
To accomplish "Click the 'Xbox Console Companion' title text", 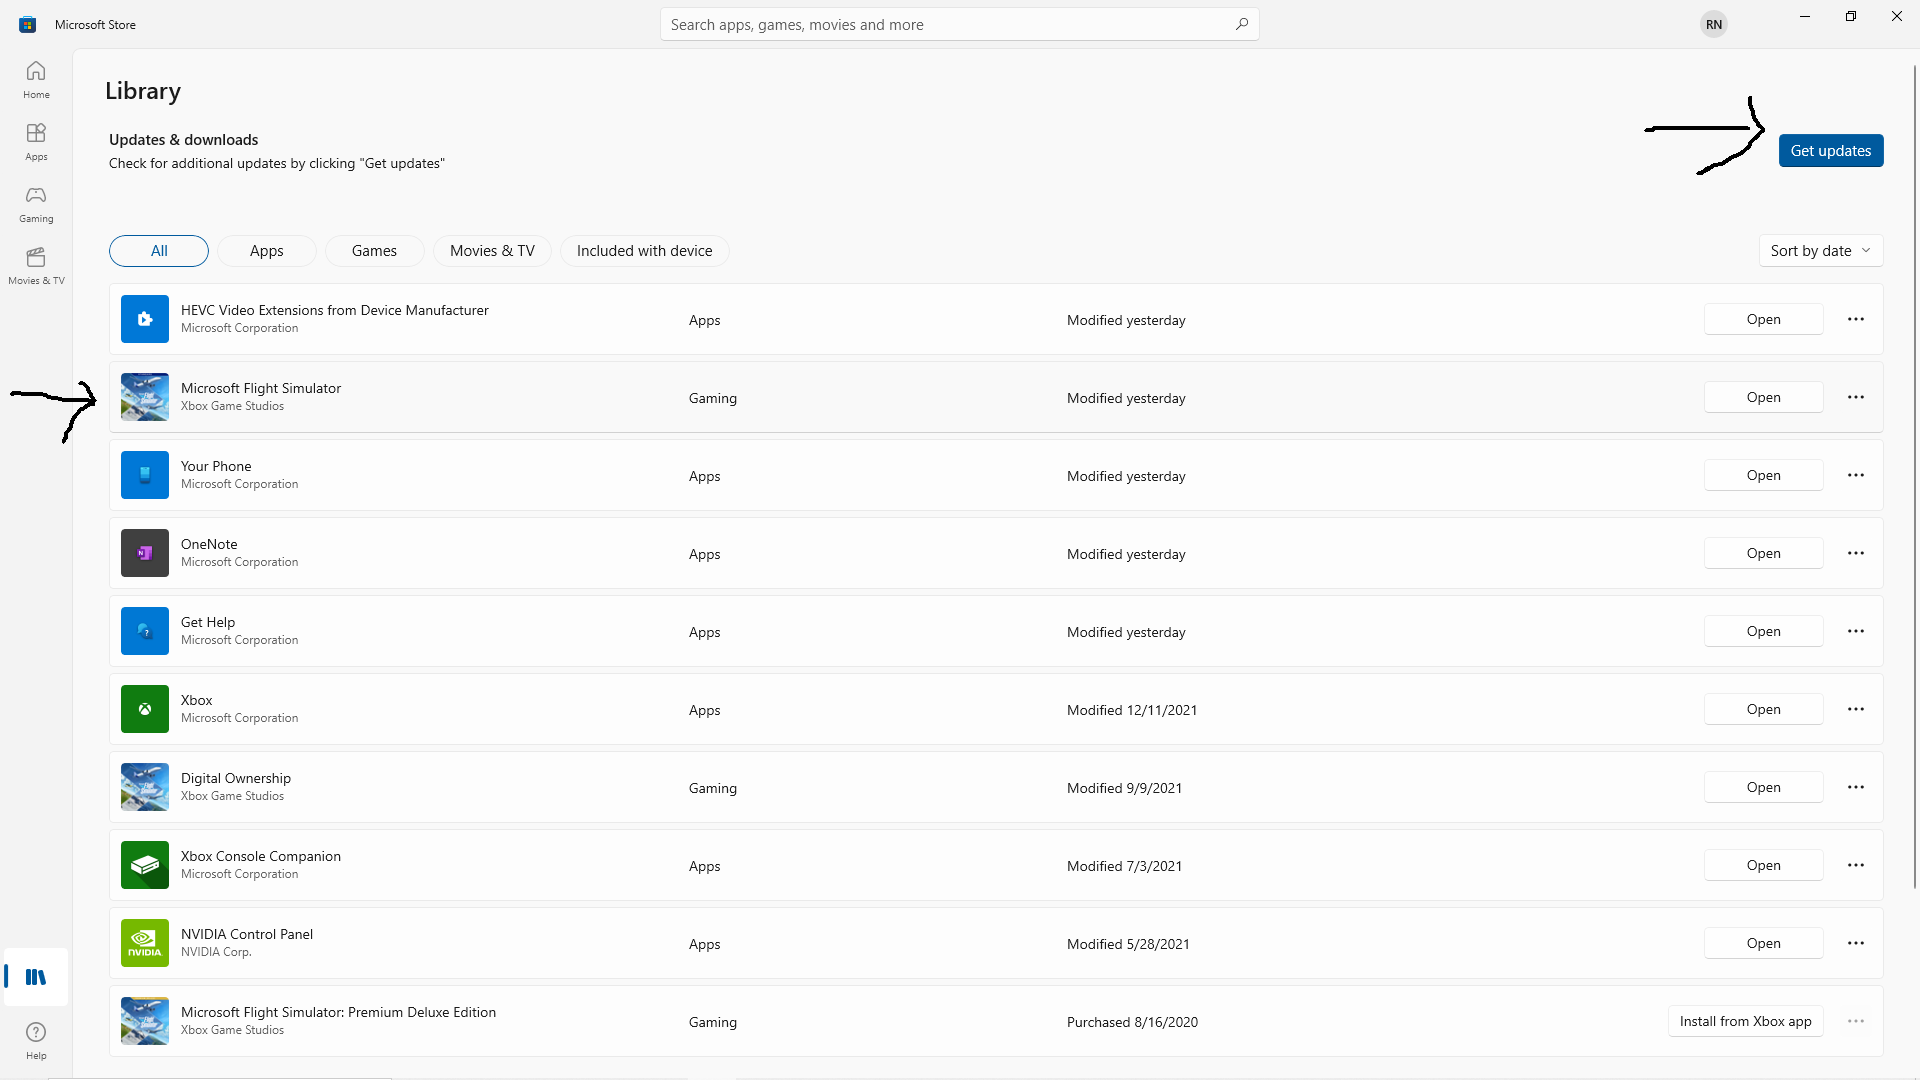I will tap(261, 856).
